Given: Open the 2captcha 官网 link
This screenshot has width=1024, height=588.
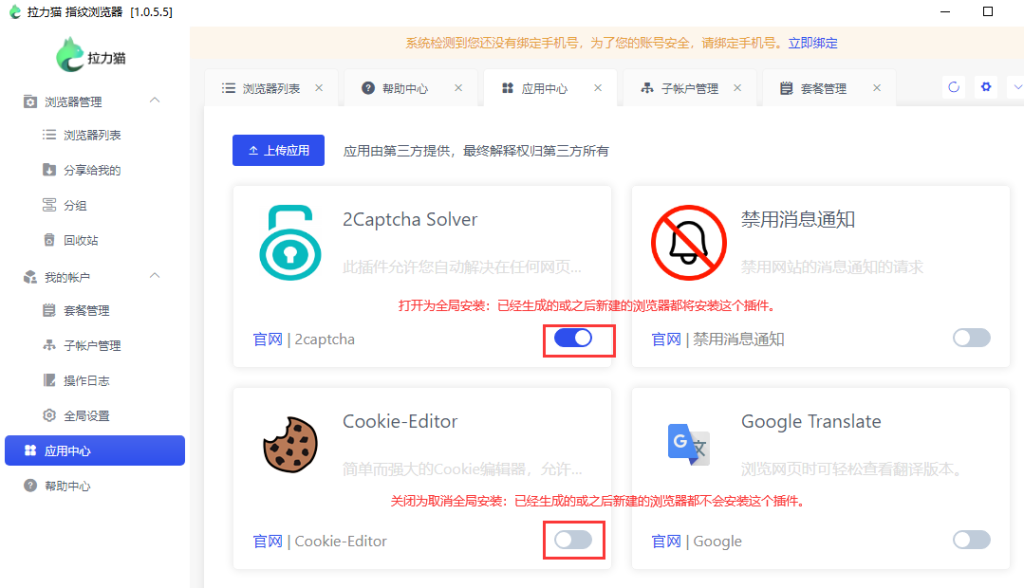Looking at the screenshot, I should (267, 339).
